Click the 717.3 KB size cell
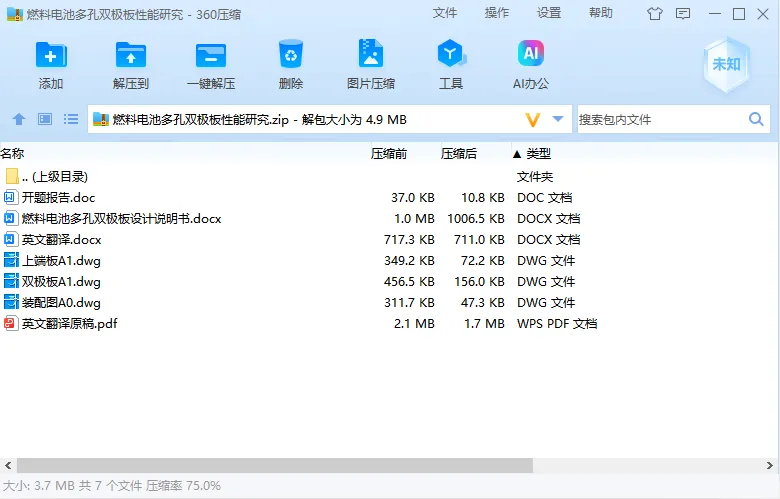Image resolution: width=780 pixels, height=499 pixels. (x=409, y=239)
